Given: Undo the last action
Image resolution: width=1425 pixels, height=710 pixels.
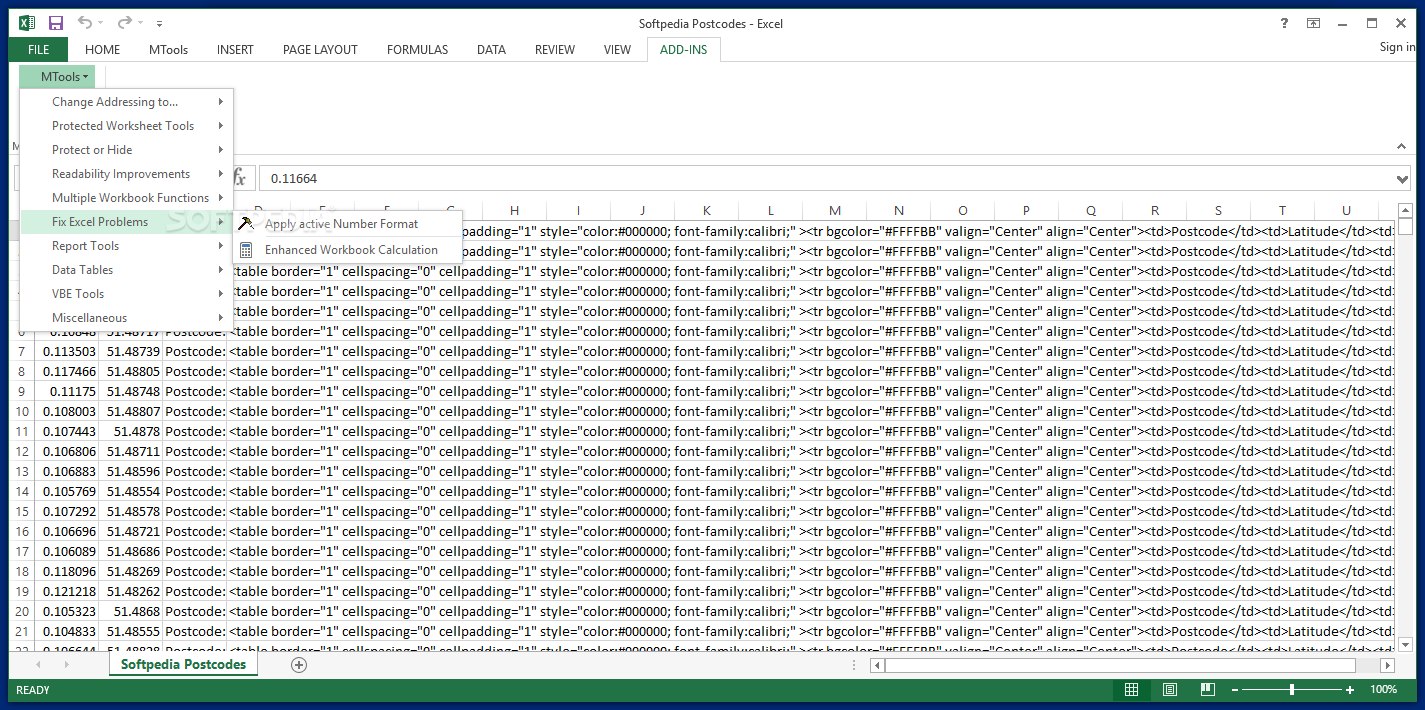Looking at the screenshot, I should [85, 22].
